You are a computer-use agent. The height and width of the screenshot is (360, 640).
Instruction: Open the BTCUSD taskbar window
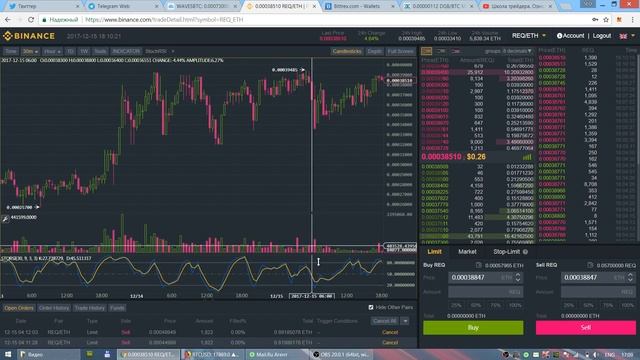tap(212, 354)
